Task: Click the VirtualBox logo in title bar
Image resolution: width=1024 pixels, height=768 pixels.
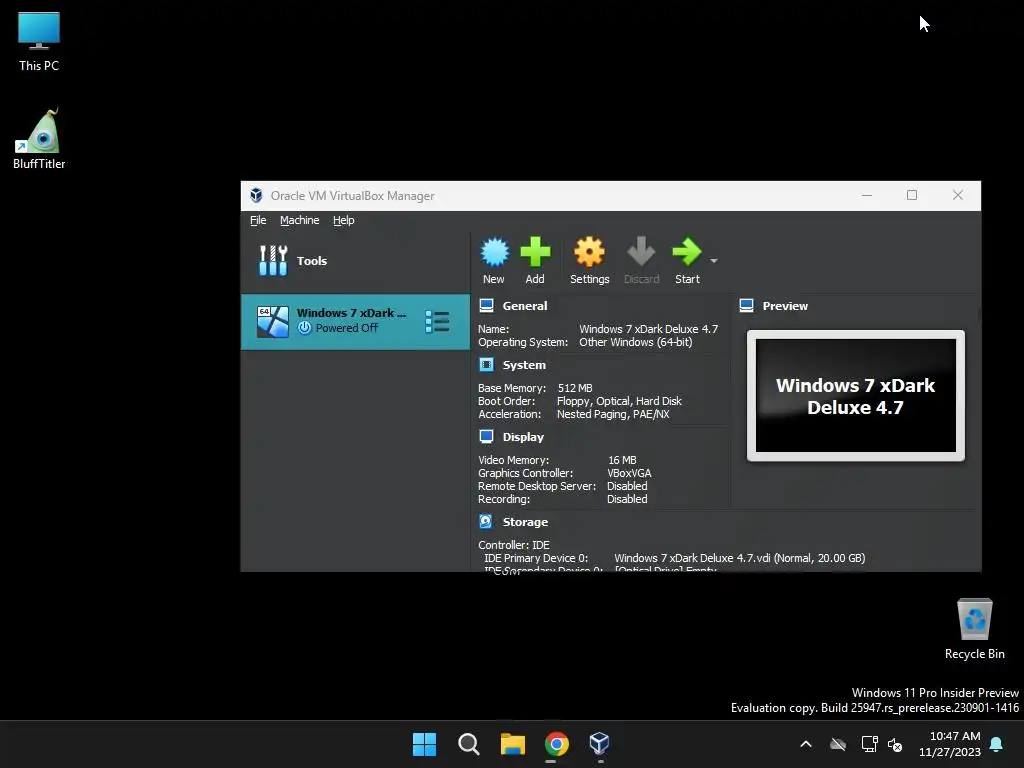Action: coord(256,195)
